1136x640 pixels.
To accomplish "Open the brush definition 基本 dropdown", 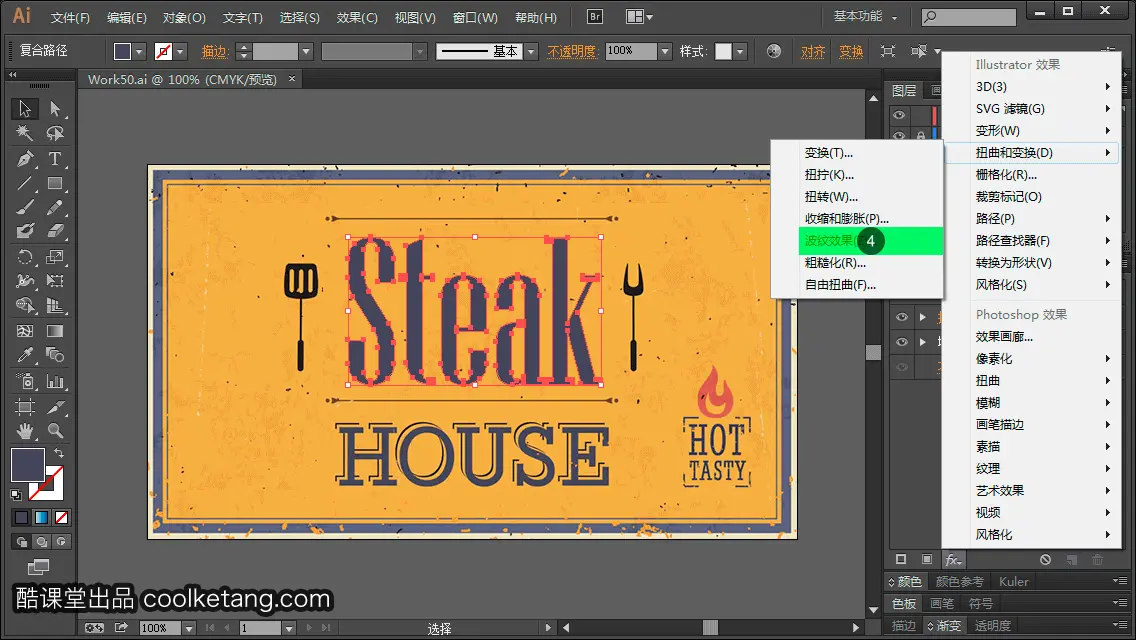I will pyautogui.click(x=531, y=51).
